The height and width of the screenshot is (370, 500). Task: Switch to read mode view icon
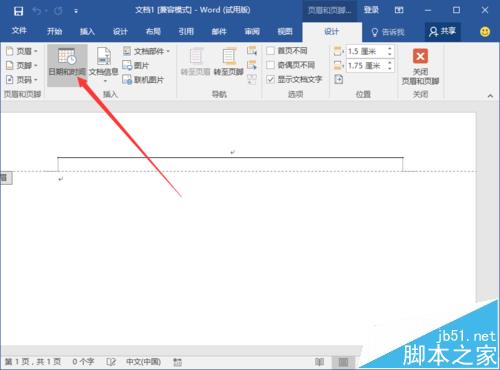(x=319, y=362)
